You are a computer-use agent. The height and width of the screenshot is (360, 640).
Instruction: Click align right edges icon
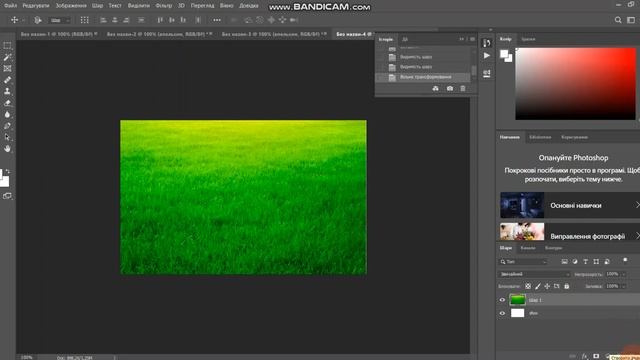[126, 20]
